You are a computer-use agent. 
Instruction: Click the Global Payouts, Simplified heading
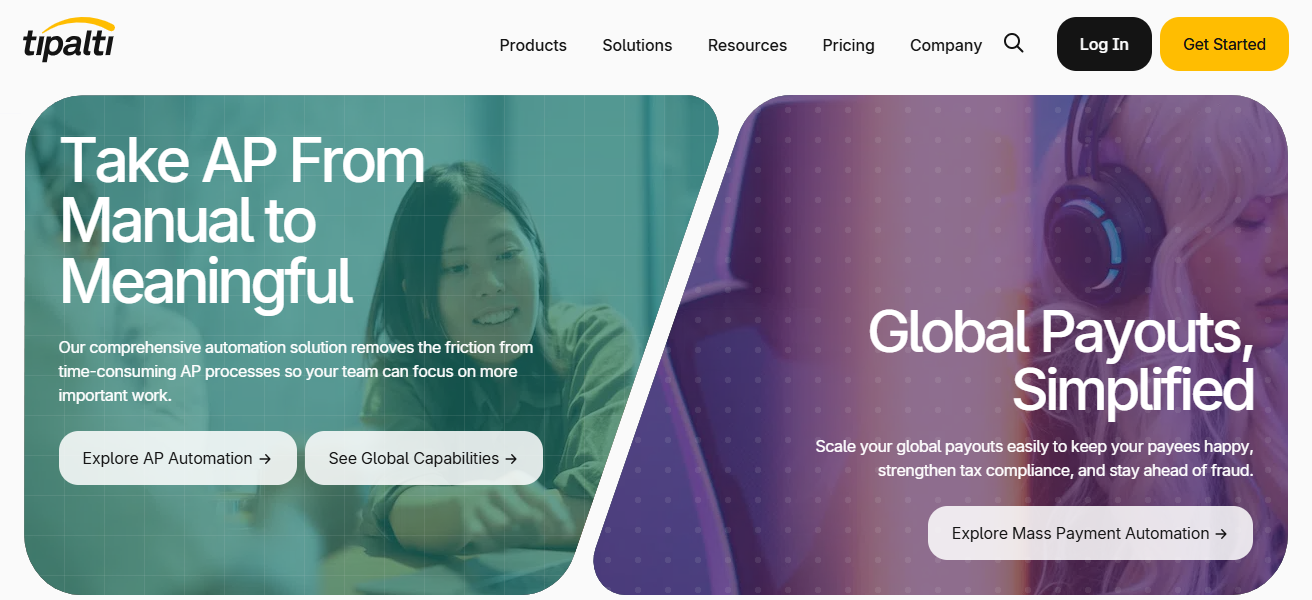1061,360
